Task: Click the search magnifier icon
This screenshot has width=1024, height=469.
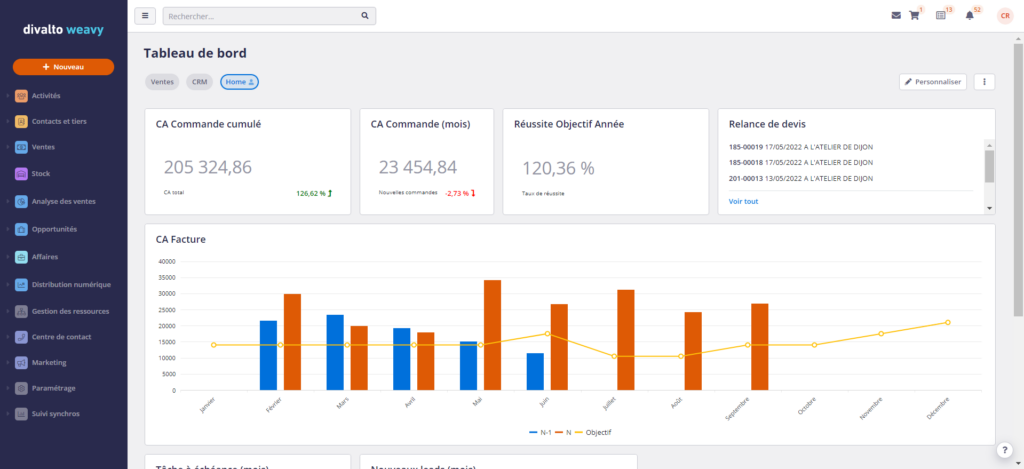Action: coord(365,16)
